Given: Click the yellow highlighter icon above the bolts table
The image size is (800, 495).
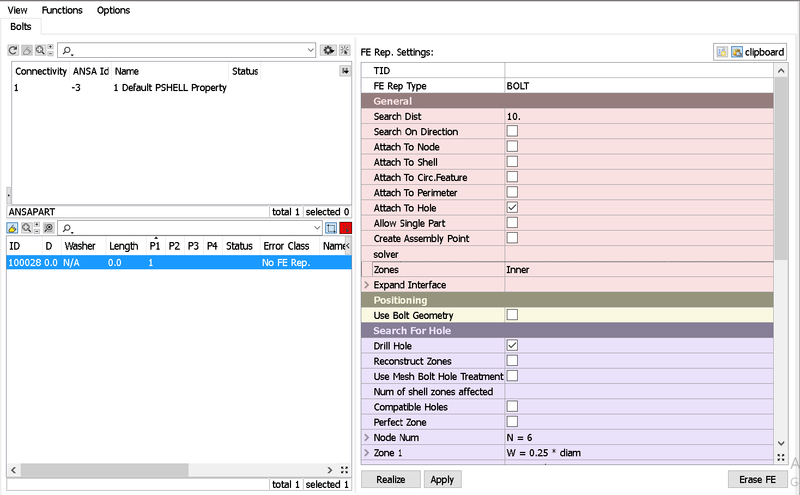Looking at the screenshot, I should click(12, 228).
